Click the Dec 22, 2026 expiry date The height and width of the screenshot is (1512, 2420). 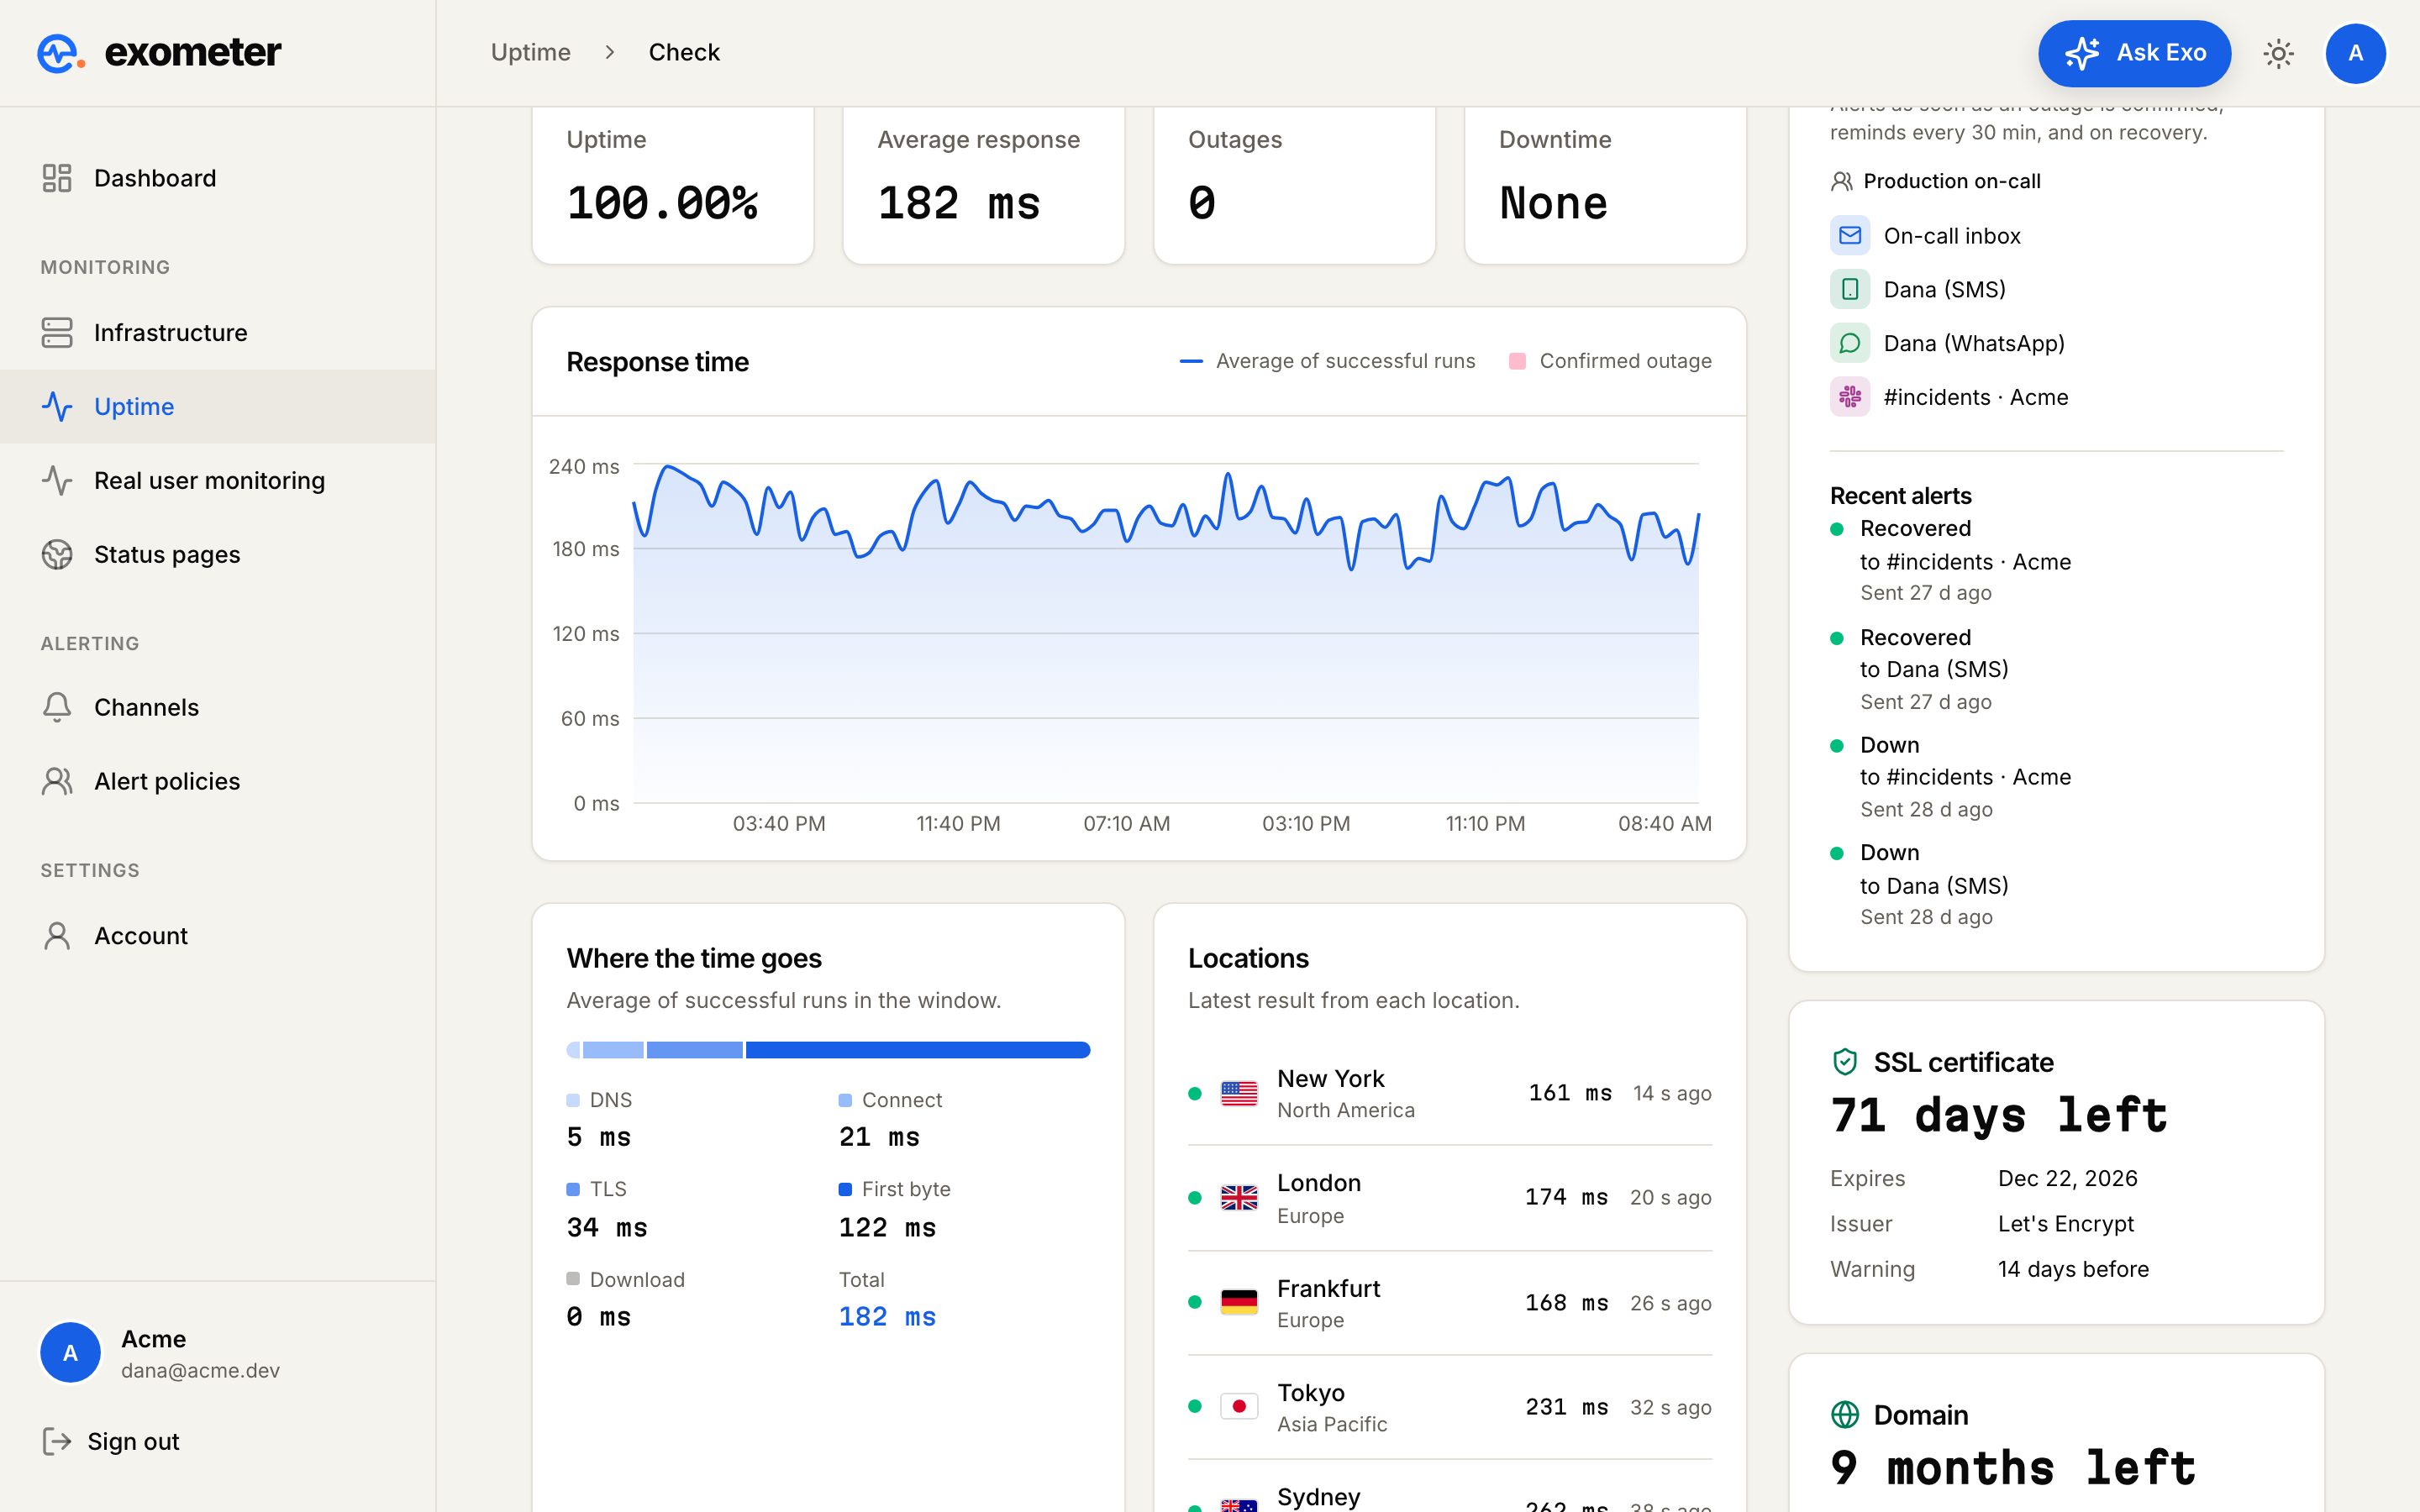[2067, 1178]
